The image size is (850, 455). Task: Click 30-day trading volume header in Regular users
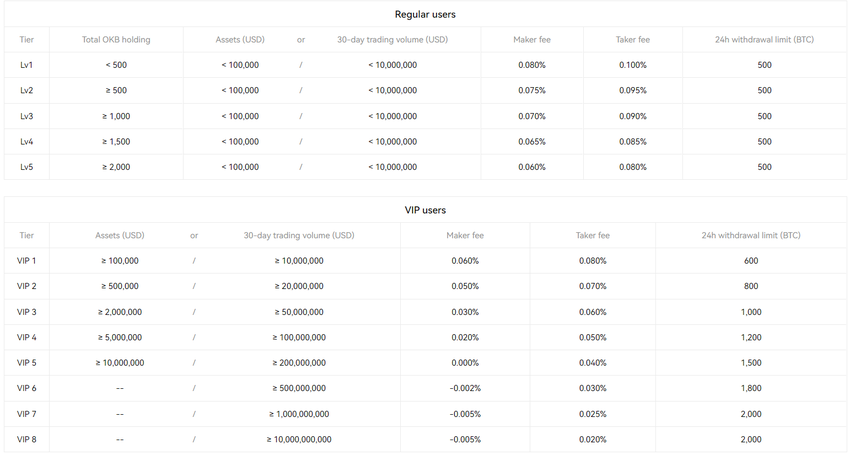coord(392,40)
